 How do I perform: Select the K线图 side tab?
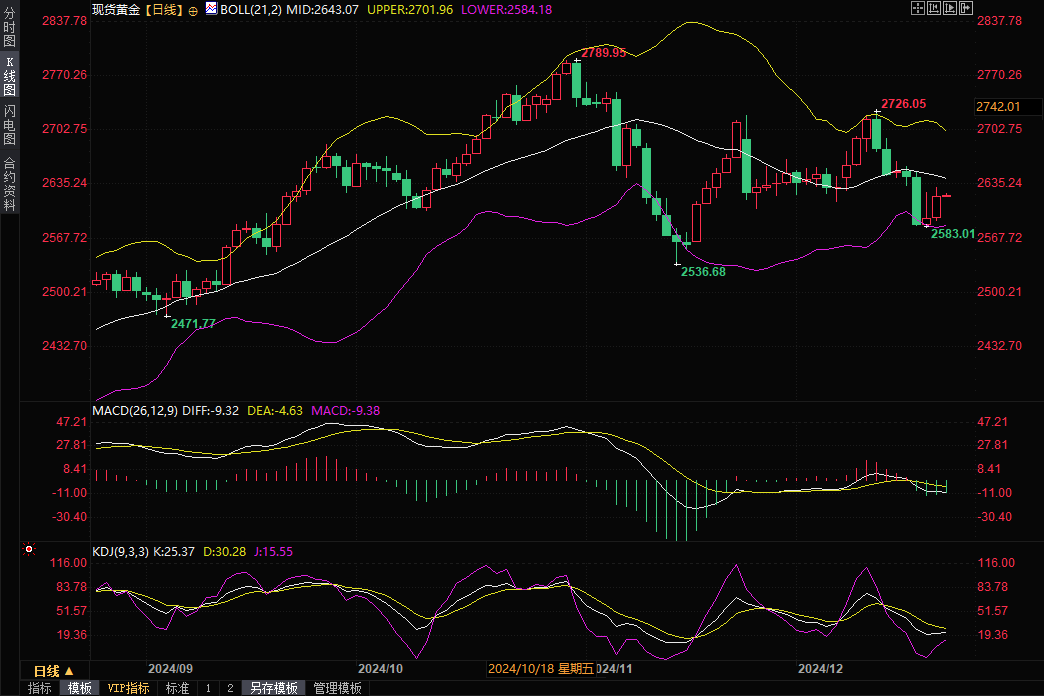(9, 75)
